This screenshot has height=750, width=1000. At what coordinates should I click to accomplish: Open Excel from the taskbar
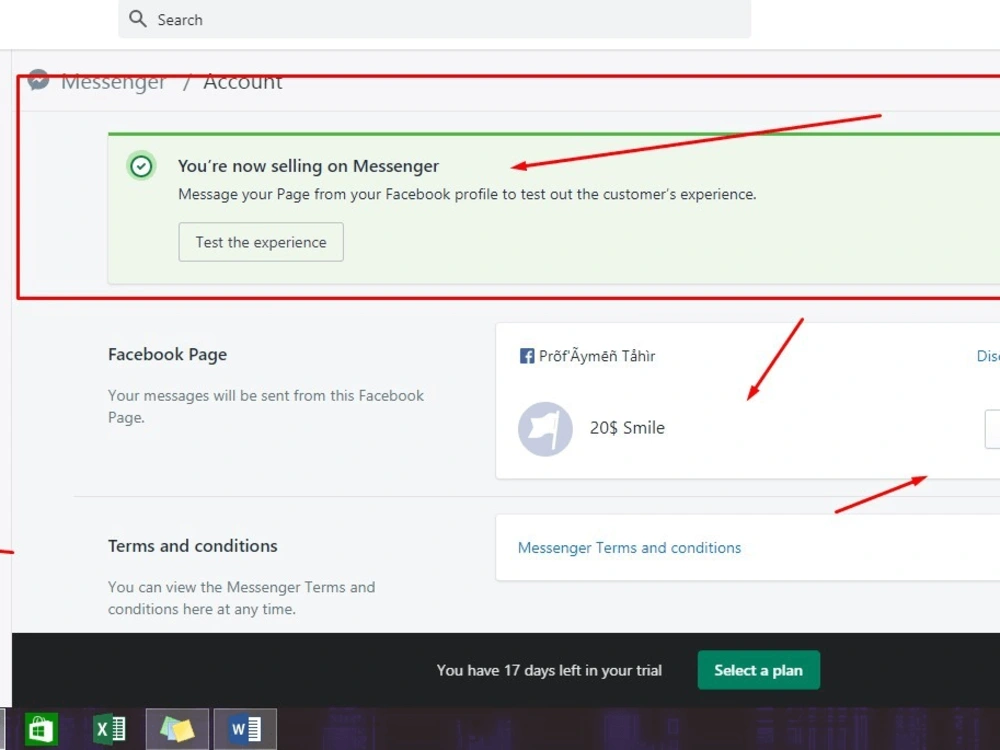[x=109, y=729]
